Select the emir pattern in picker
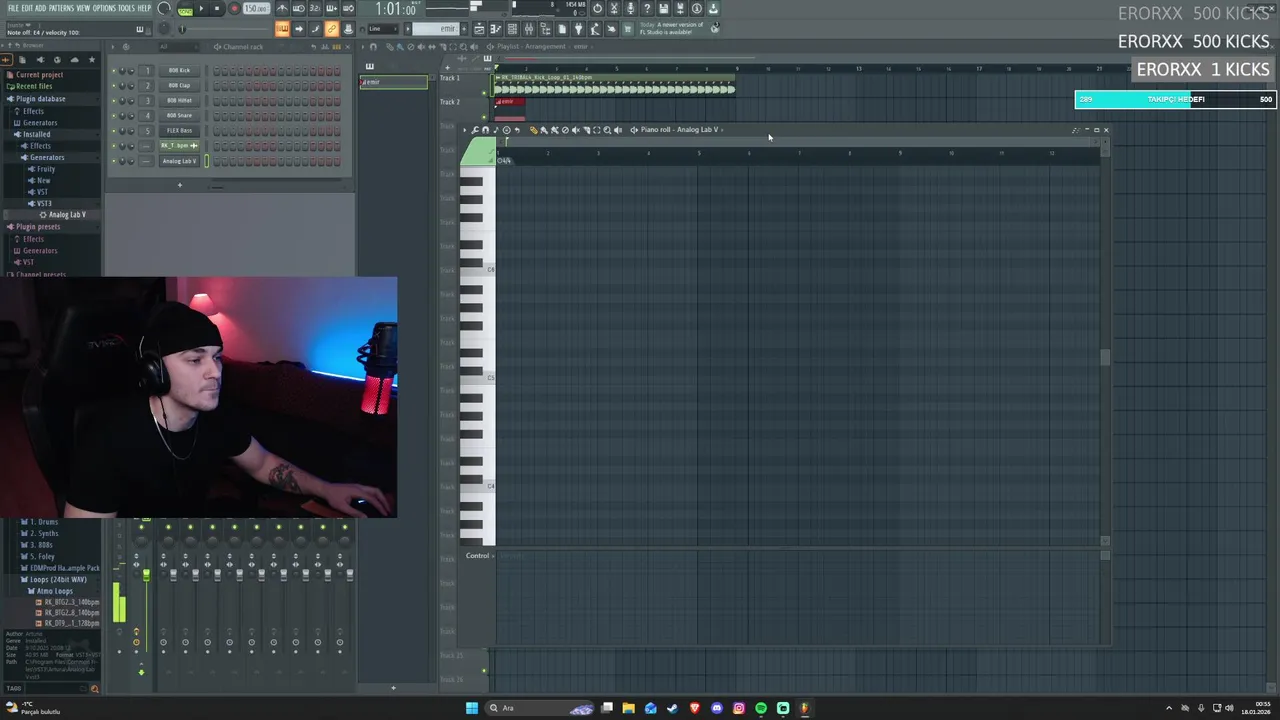The image size is (1280, 720). [393, 81]
